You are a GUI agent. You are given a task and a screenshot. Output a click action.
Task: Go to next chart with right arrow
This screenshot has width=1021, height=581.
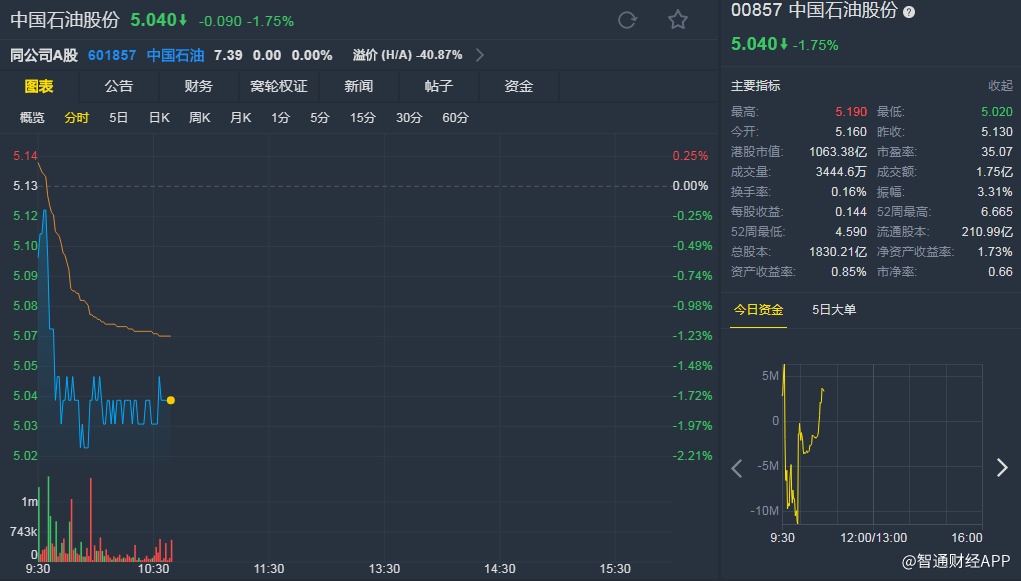(x=1002, y=468)
